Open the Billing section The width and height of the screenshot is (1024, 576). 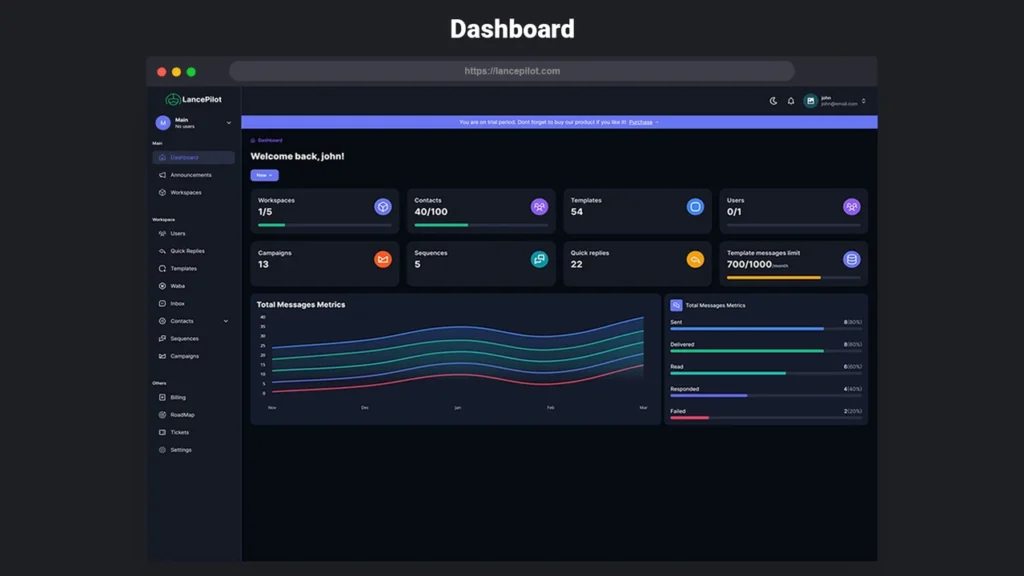[x=178, y=397]
